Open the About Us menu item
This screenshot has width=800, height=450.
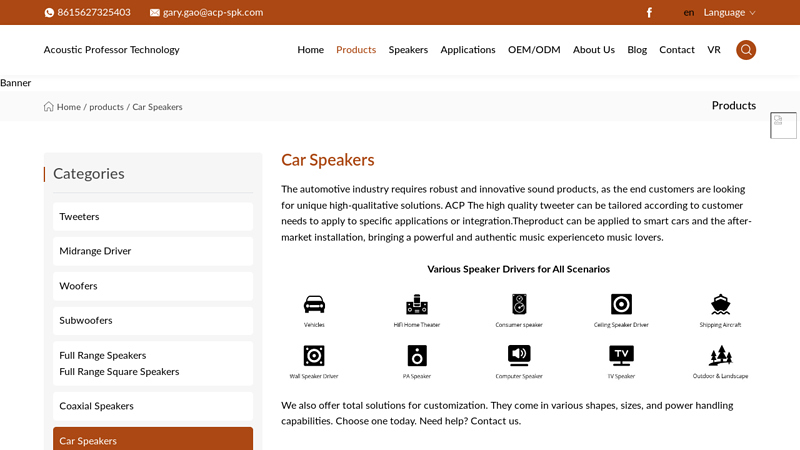[x=593, y=49]
